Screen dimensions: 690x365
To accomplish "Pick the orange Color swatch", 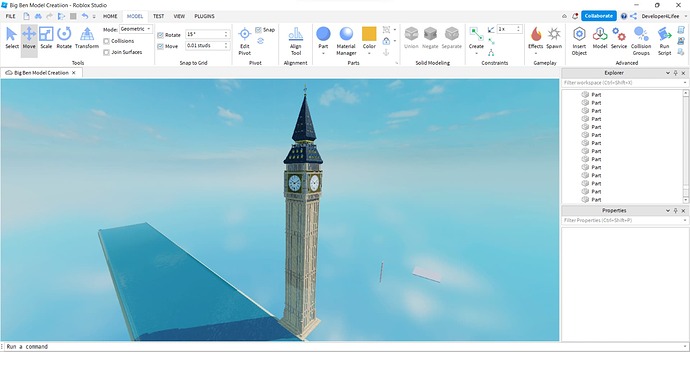I will pyautogui.click(x=369, y=34).
